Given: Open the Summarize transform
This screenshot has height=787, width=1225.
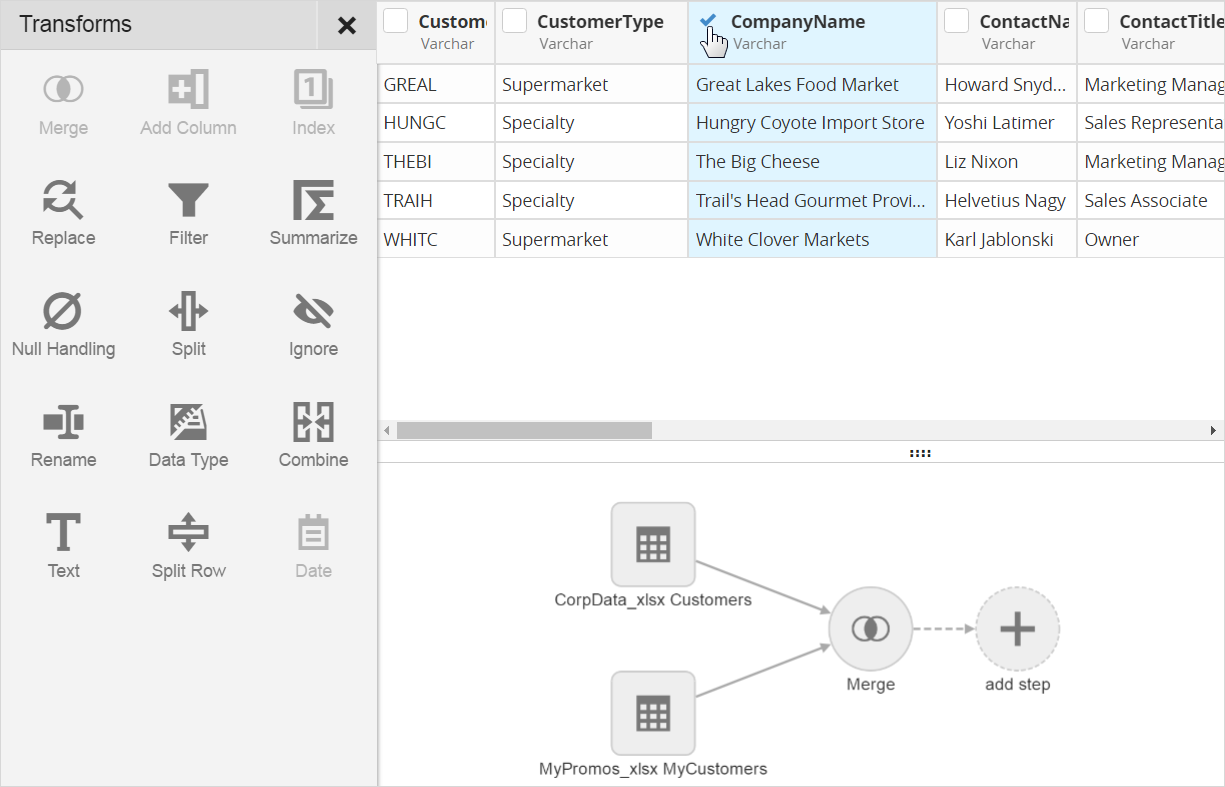Looking at the screenshot, I should click(313, 201).
